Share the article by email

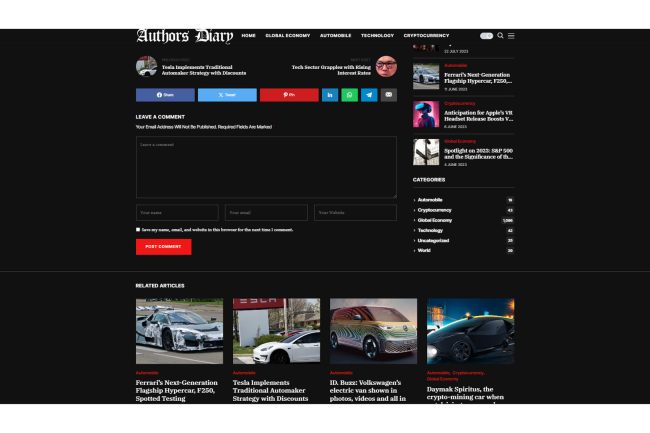click(389, 95)
